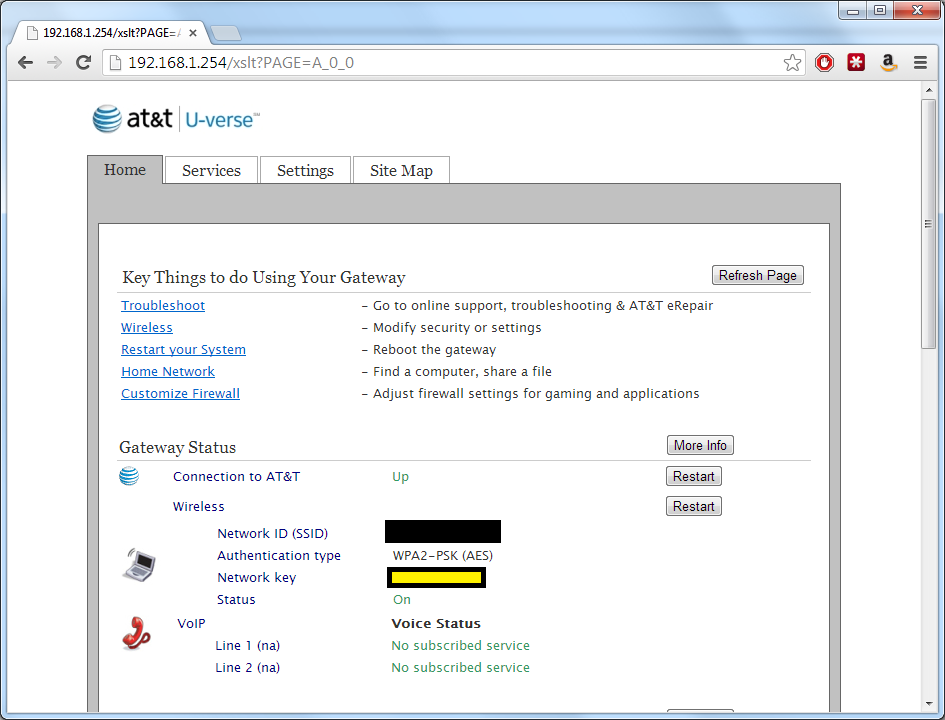This screenshot has height=720, width=945.
Task: Click the 'Authentication type' label
Action: (x=279, y=556)
